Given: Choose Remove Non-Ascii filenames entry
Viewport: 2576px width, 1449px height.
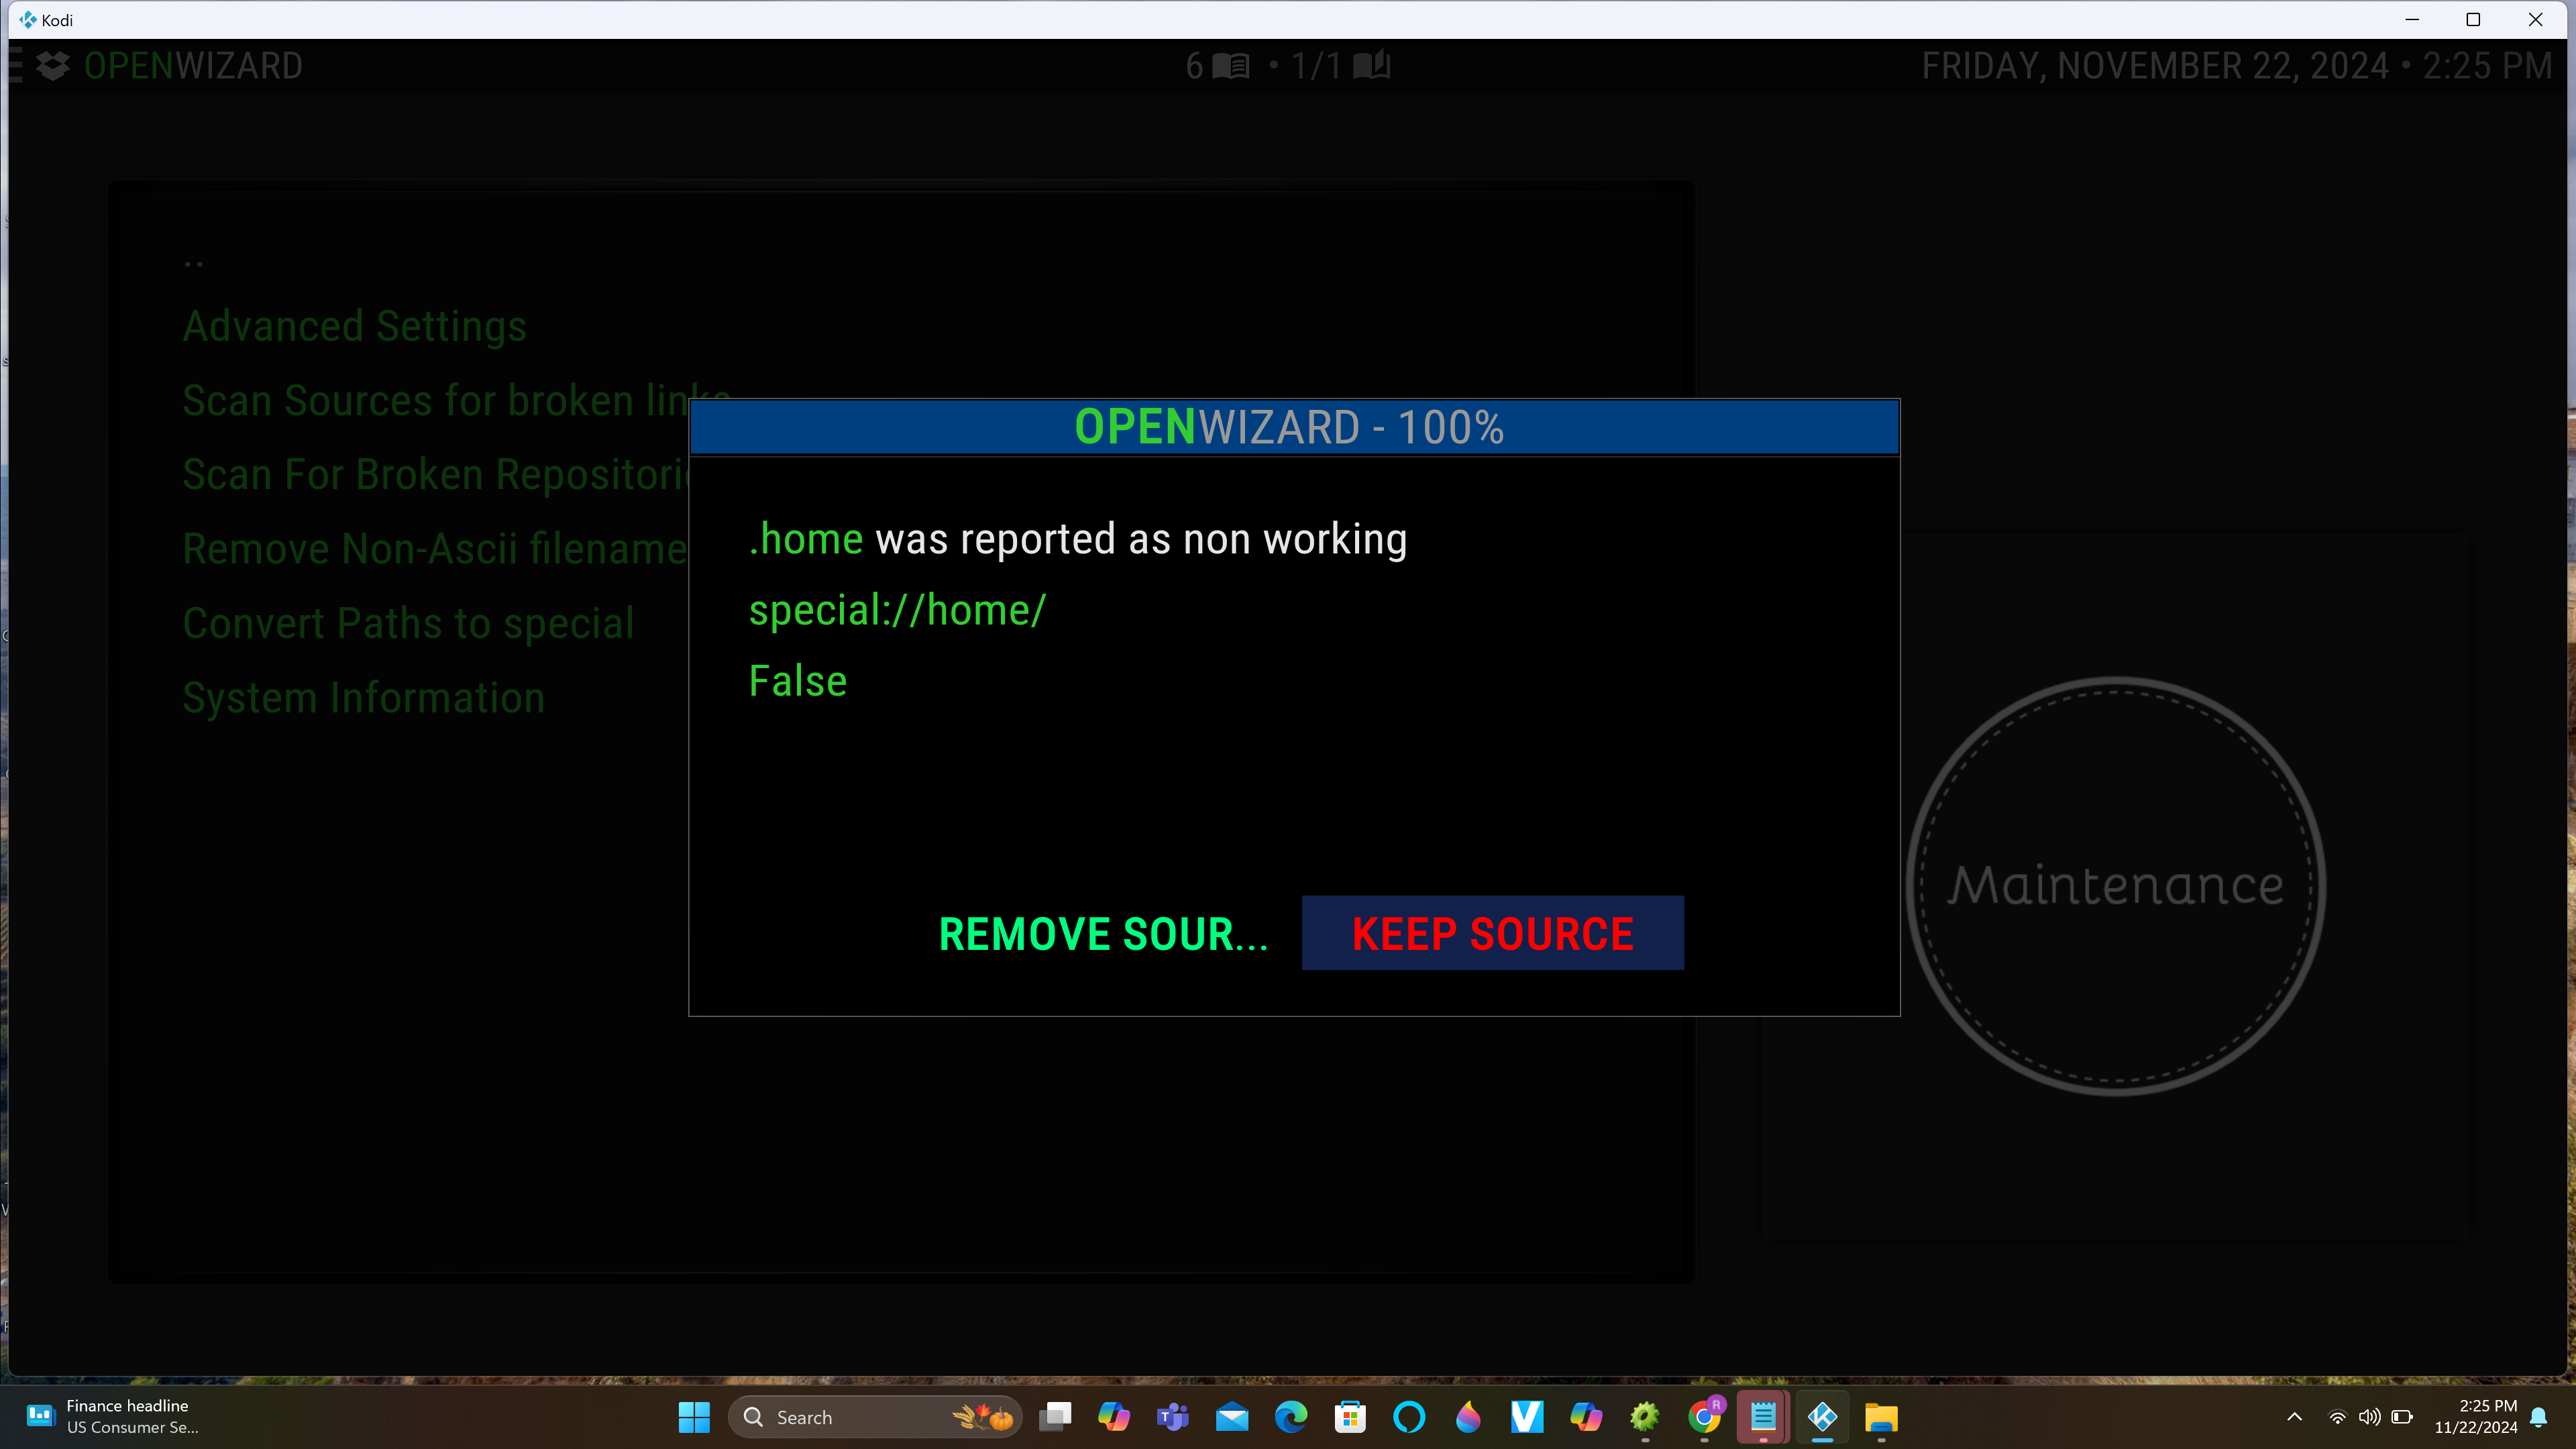Looking at the screenshot, I should point(435,548).
